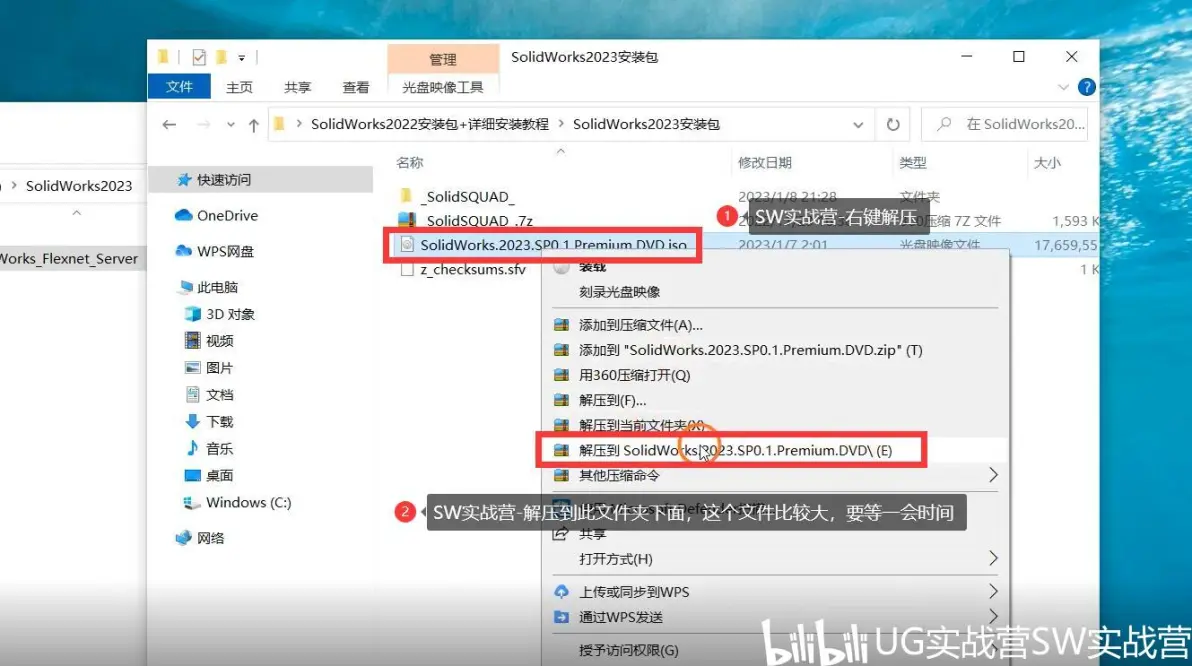This screenshot has height=666, width=1192.
Task: Refresh the current folder view
Action: [893, 124]
